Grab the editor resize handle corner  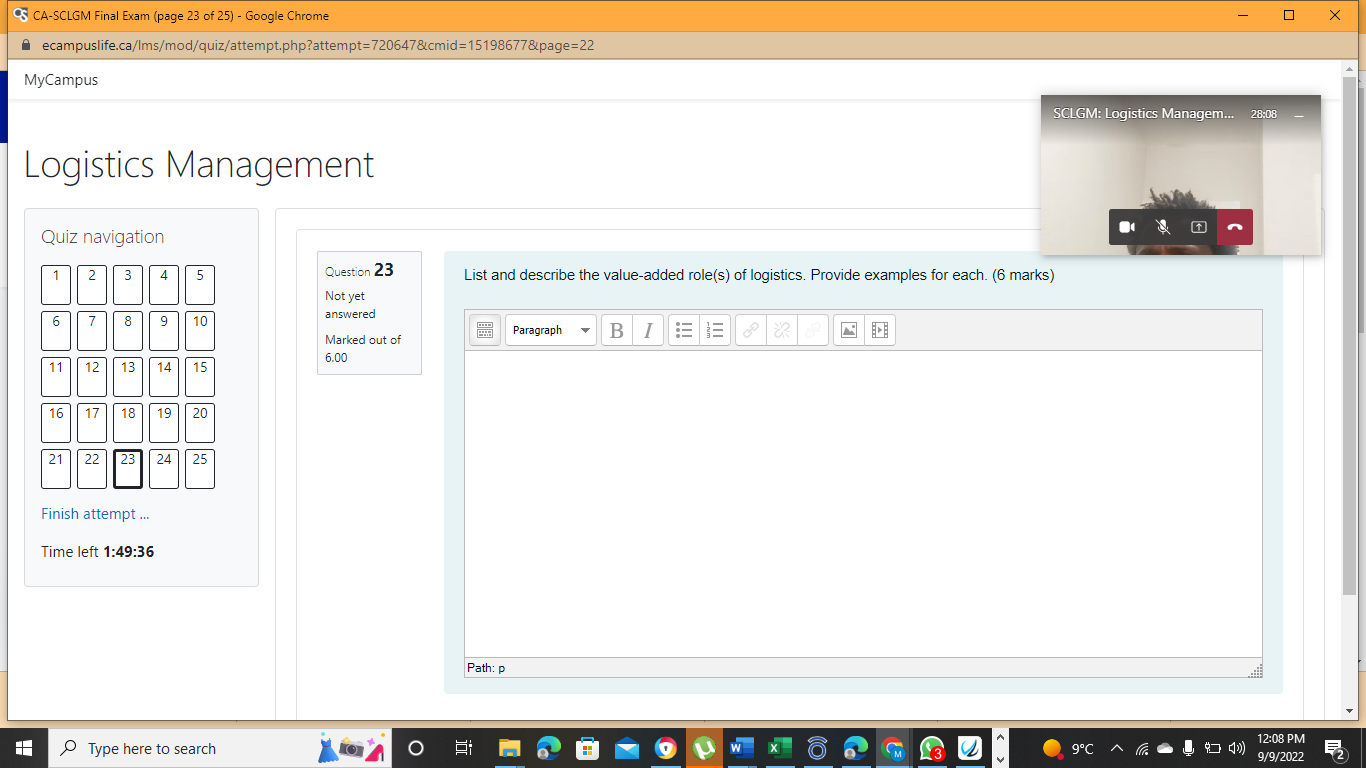pyautogui.click(x=1256, y=670)
